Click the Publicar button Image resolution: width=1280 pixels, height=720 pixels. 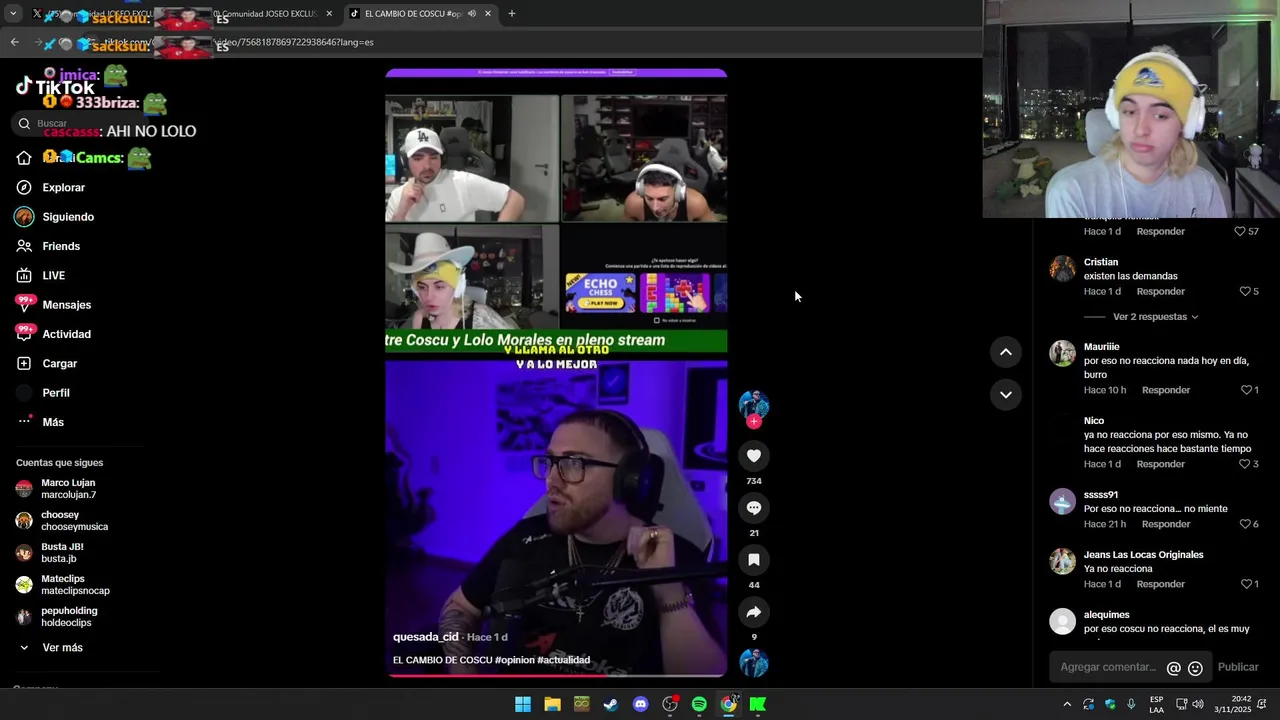pyautogui.click(x=1238, y=667)
